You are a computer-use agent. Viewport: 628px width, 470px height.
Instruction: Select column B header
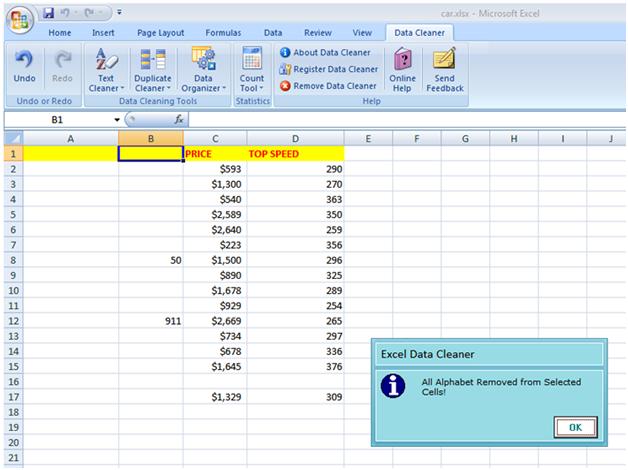coord(151,139)
